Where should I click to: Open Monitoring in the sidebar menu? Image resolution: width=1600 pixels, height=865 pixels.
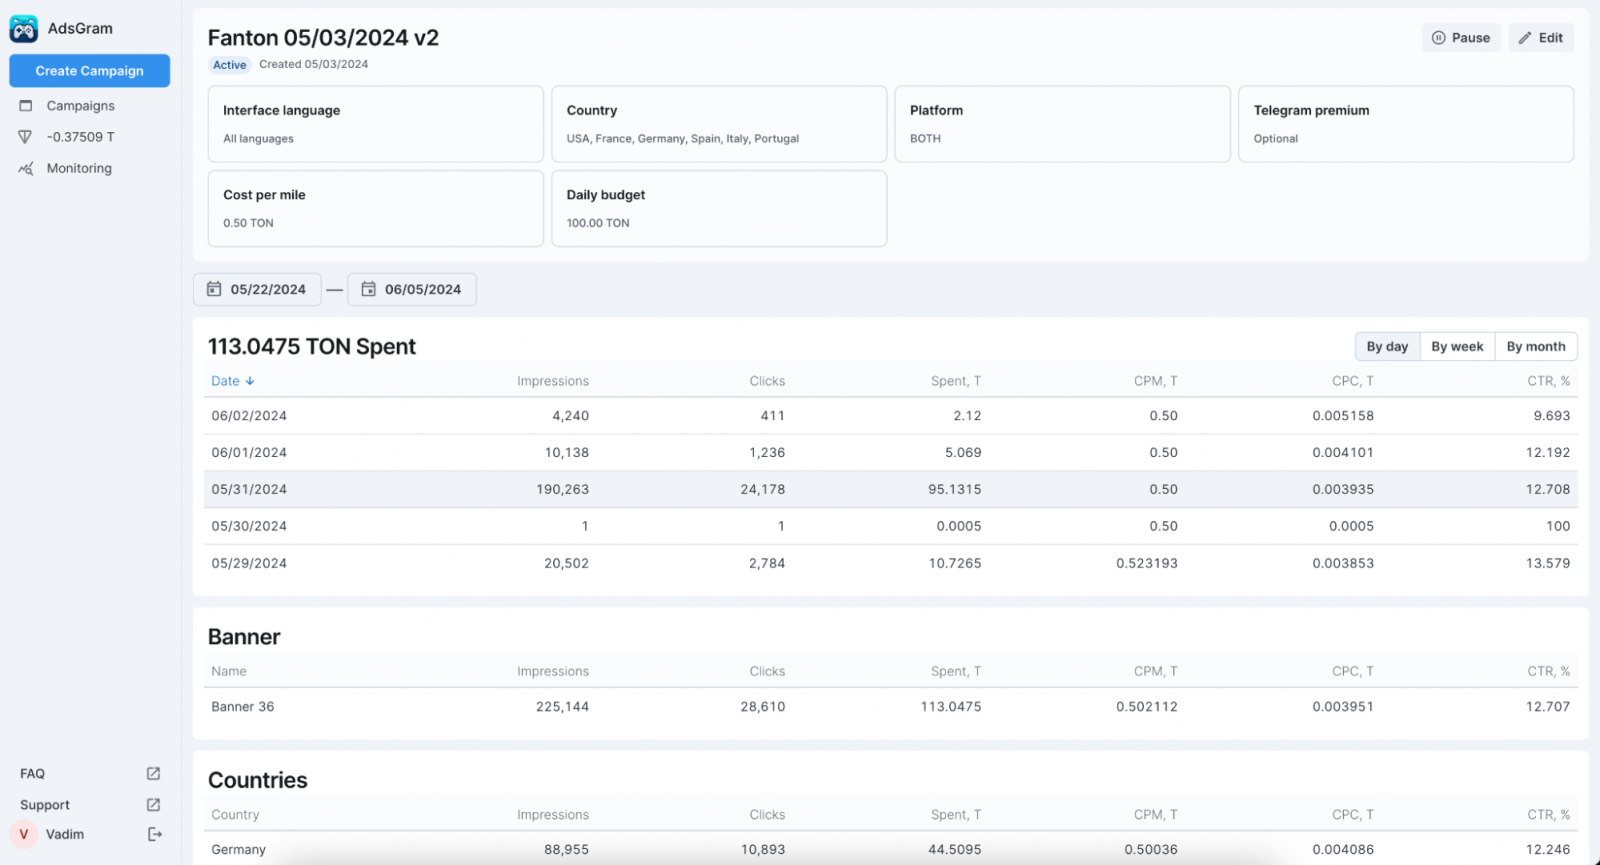[x=79, y=169]
